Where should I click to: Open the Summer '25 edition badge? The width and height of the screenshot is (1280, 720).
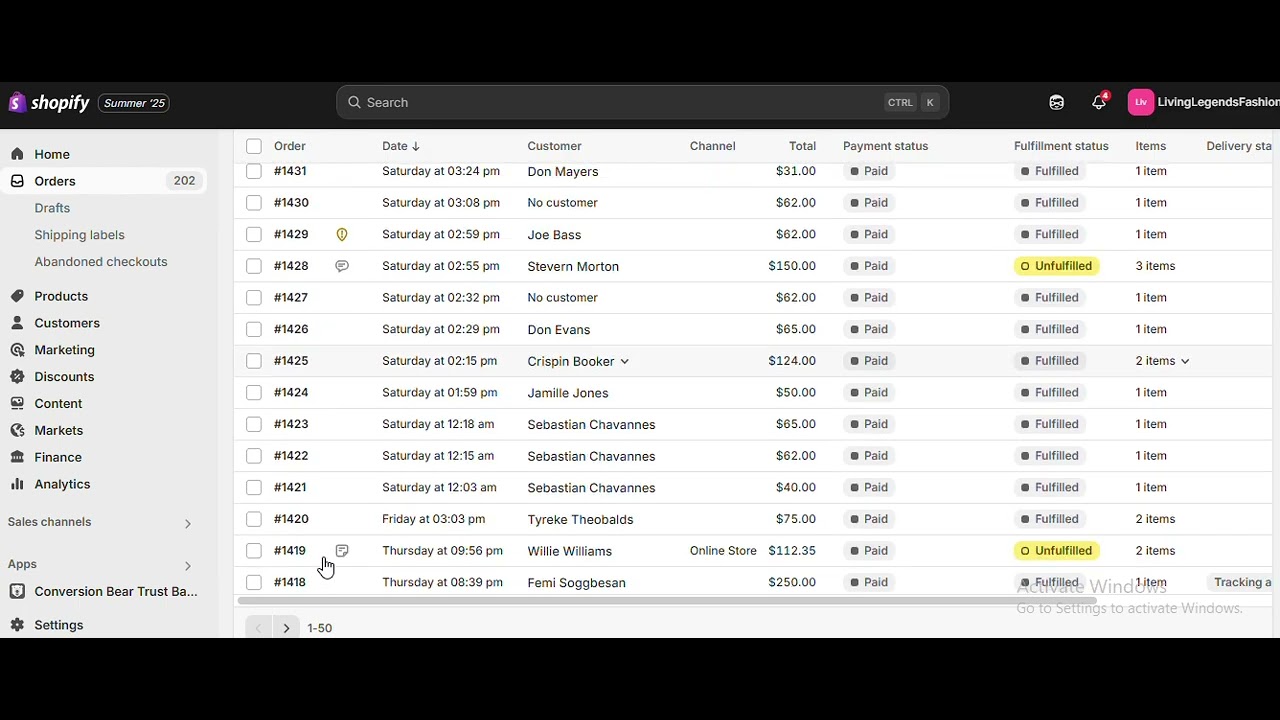134,103
